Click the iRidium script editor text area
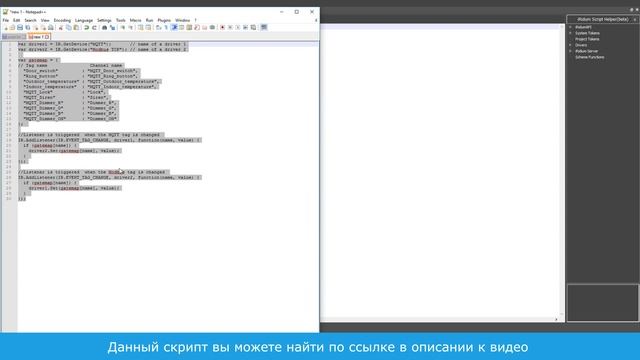This screenshot has width=640, height=360. [440, 171]
